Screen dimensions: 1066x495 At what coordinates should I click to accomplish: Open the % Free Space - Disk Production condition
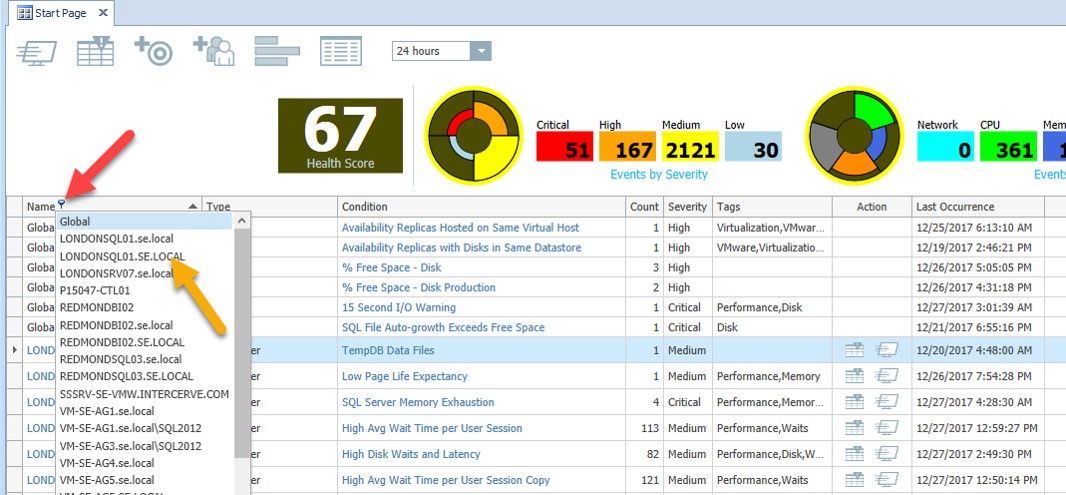pyautogui.click(x=419, y=288)
